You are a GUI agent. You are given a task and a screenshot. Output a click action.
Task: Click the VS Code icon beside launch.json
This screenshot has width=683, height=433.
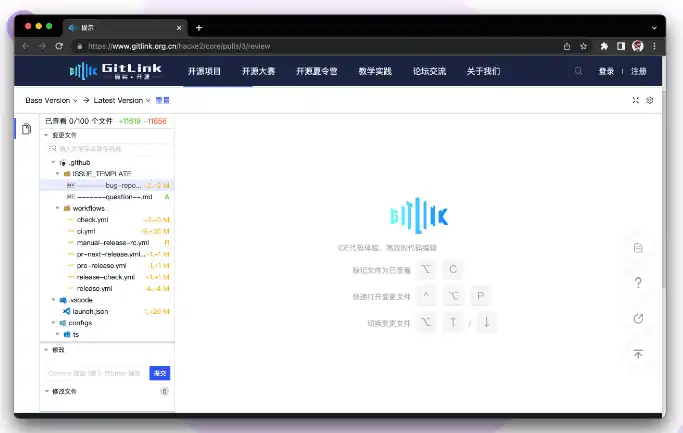(x=67, y=311)
